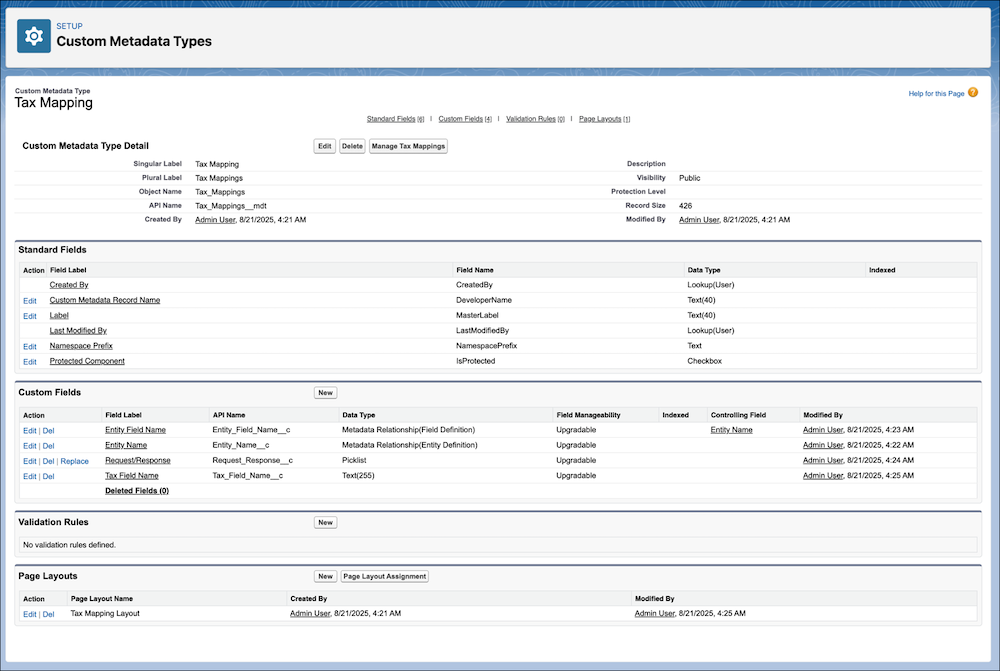Open Admin User link for Request/Response row
Viewport: 1000px width, 671px height.
click(823, 461)
